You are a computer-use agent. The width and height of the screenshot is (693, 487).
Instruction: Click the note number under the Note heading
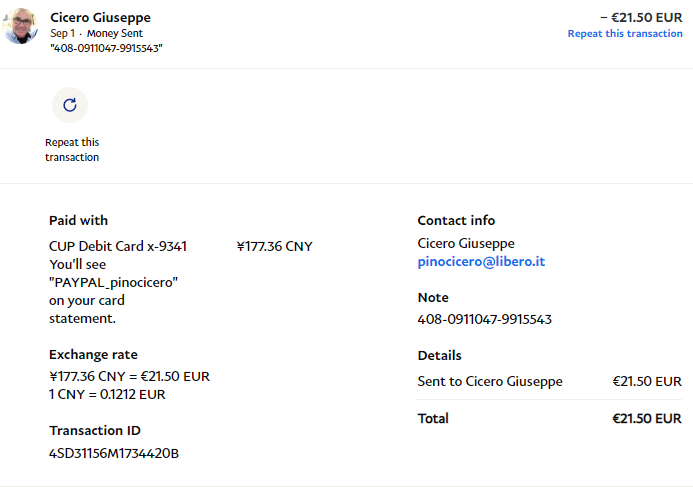pos(484,320)
